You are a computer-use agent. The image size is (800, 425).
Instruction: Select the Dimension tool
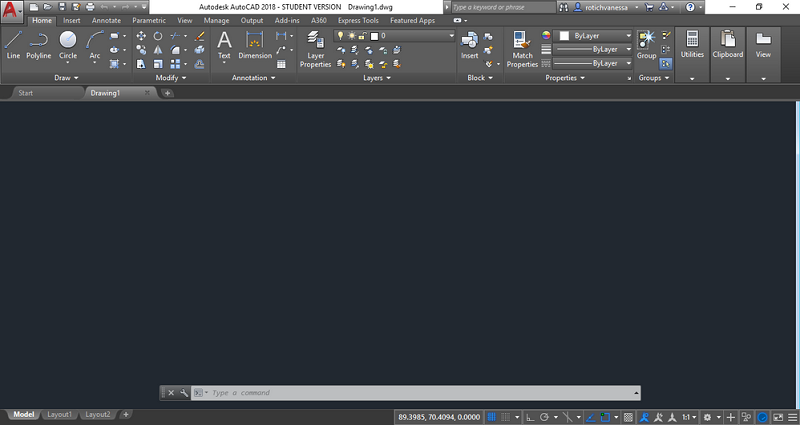(255, 44)
